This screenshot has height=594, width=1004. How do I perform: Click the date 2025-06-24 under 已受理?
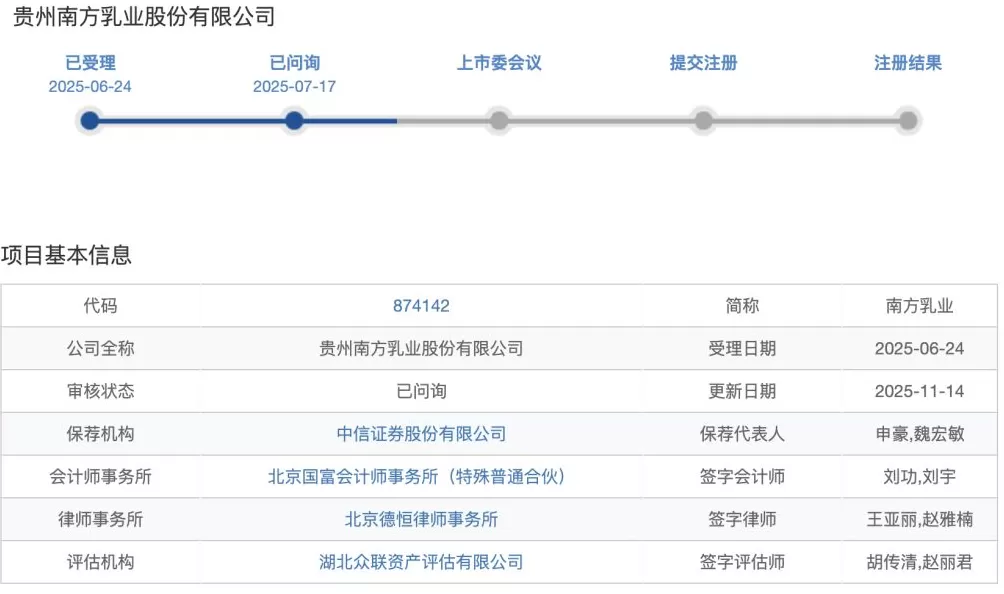click(x=91, y=87)
